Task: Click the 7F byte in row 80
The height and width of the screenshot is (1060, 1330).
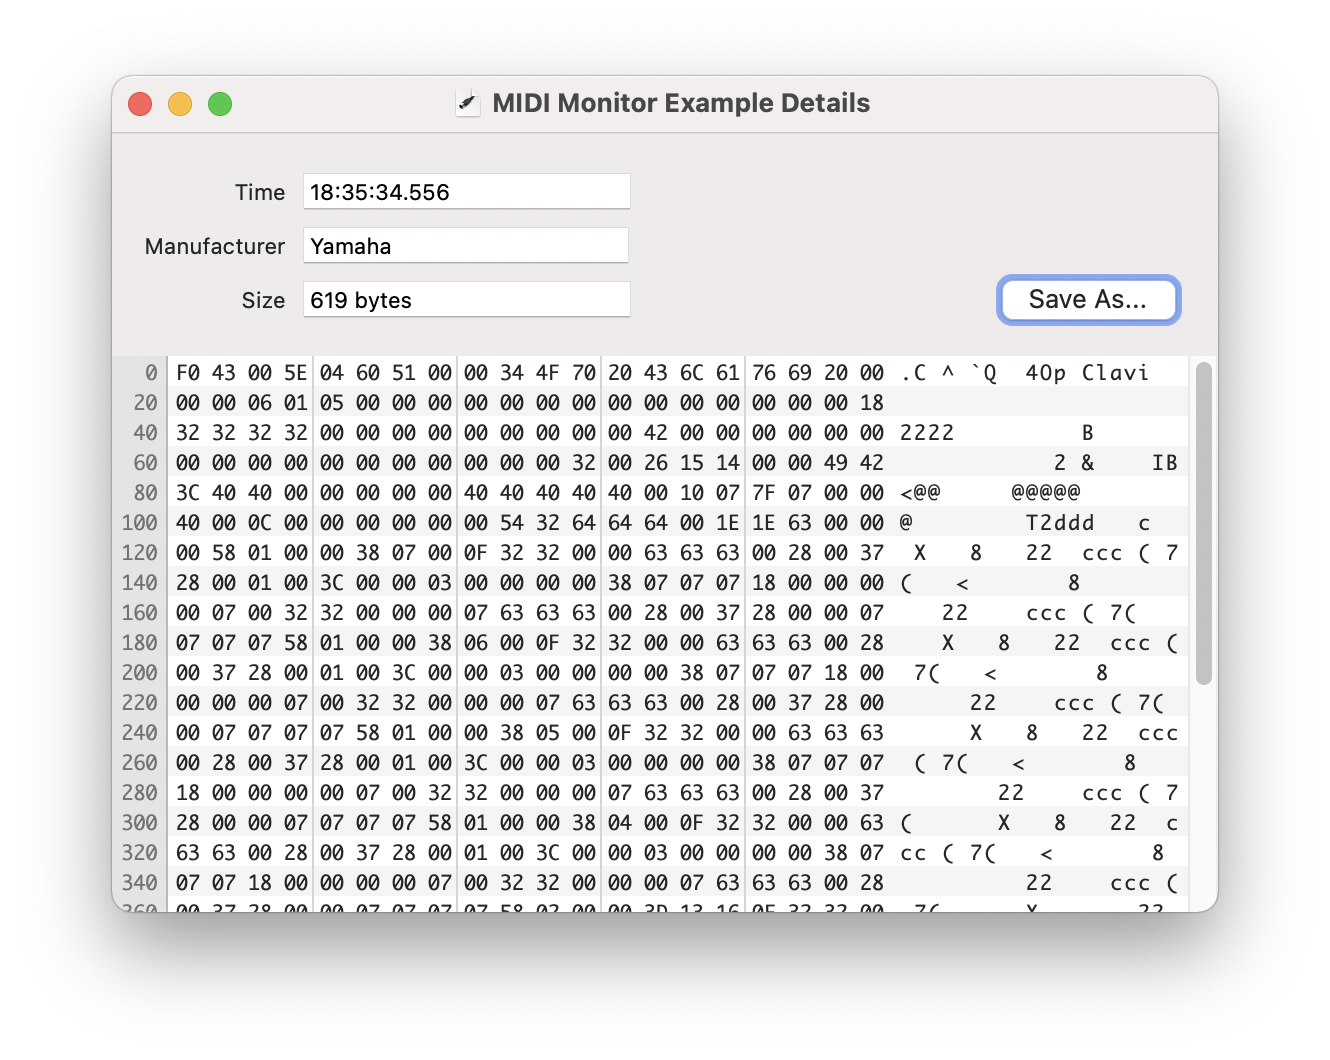Action: (764, 493)
